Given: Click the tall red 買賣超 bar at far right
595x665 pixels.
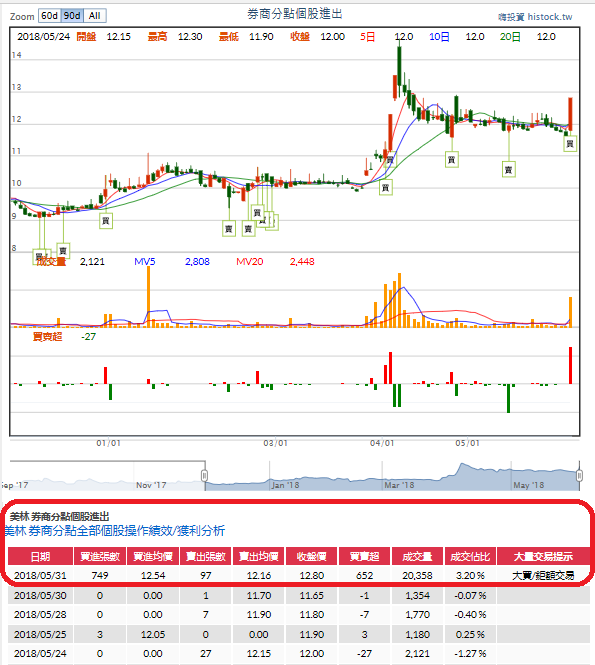Looking at the screenshot, I should click(x=570, y=366).
